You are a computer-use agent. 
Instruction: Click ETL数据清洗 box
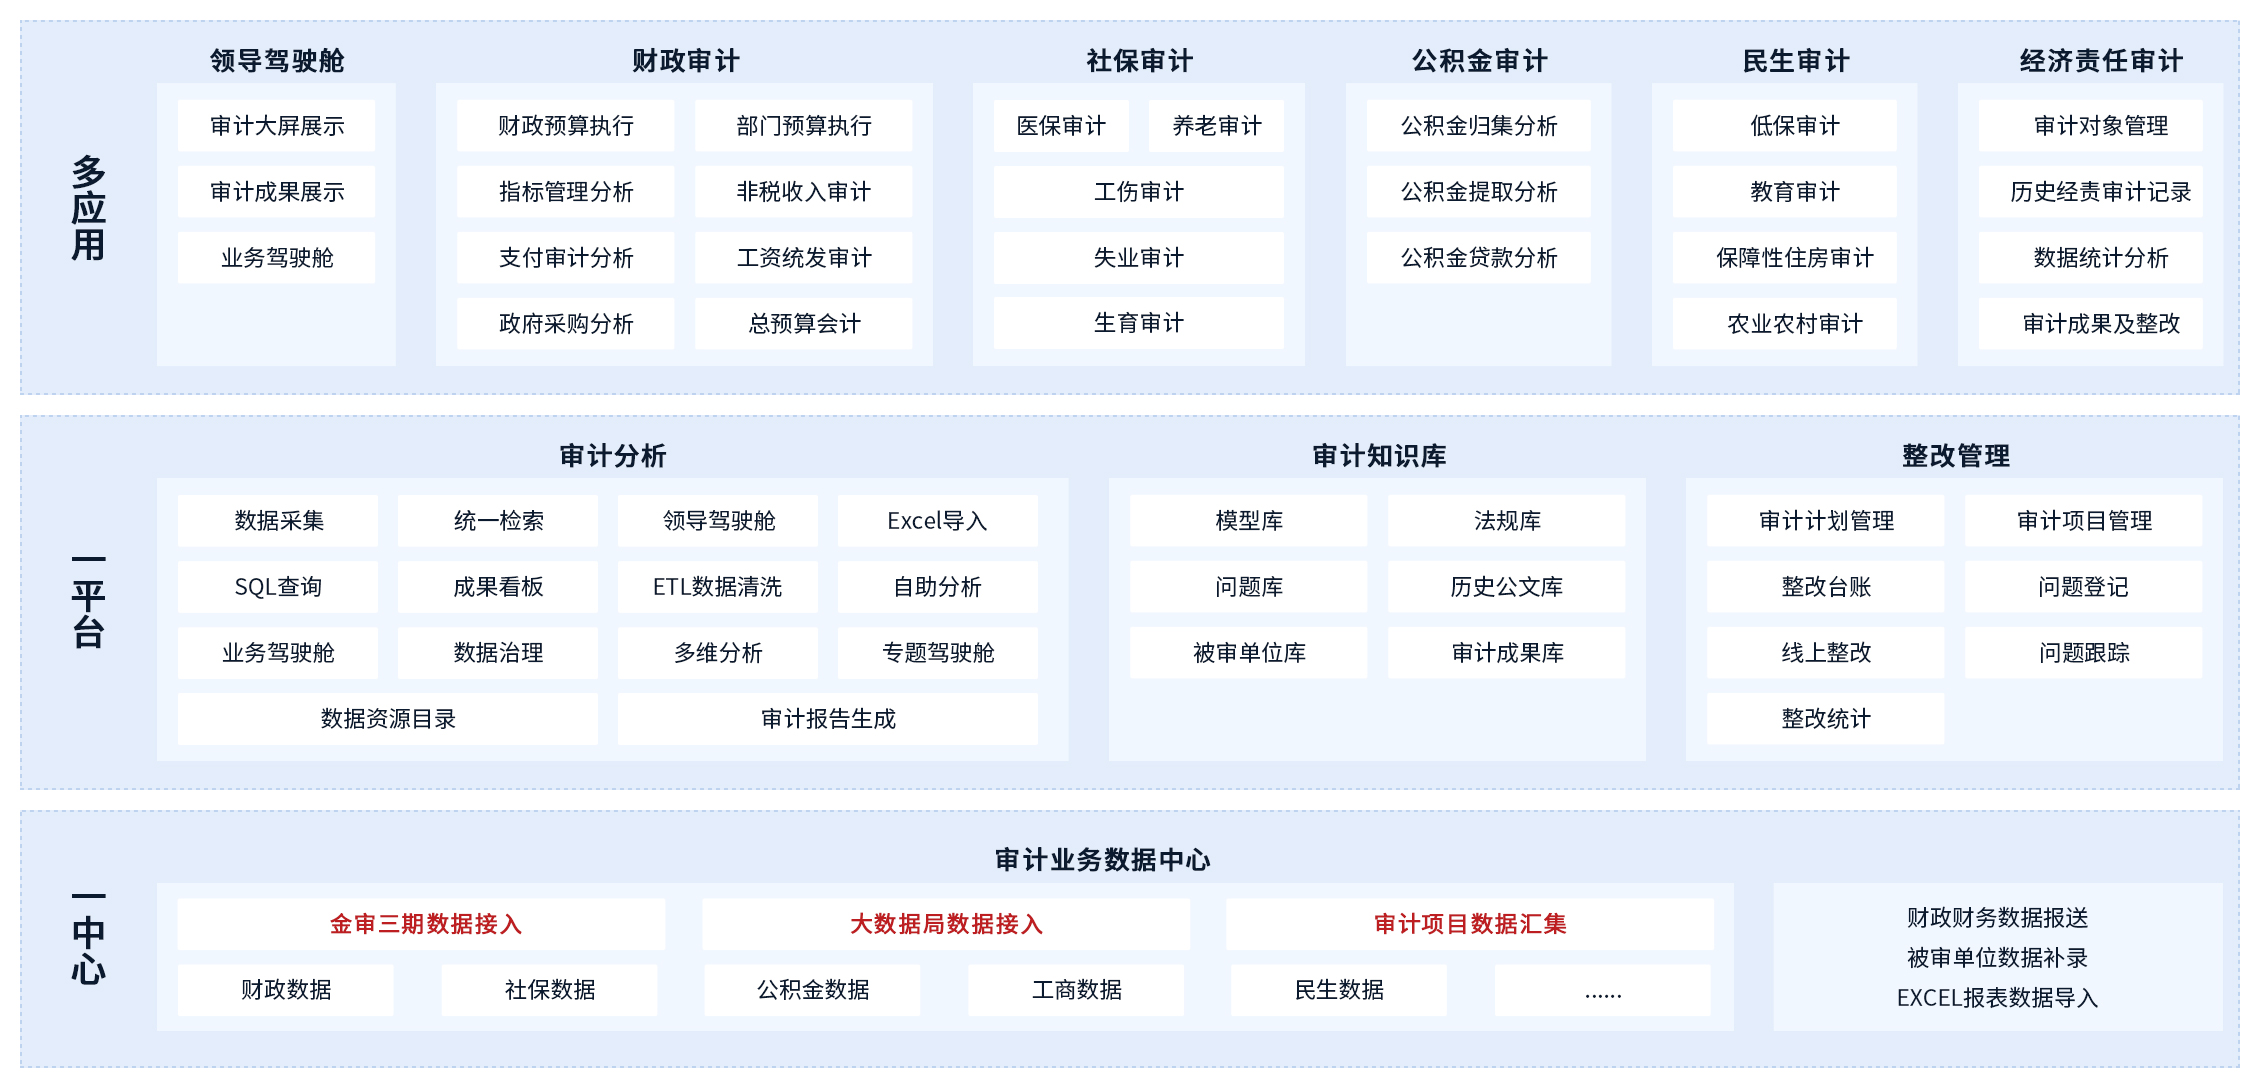point(718,587)
